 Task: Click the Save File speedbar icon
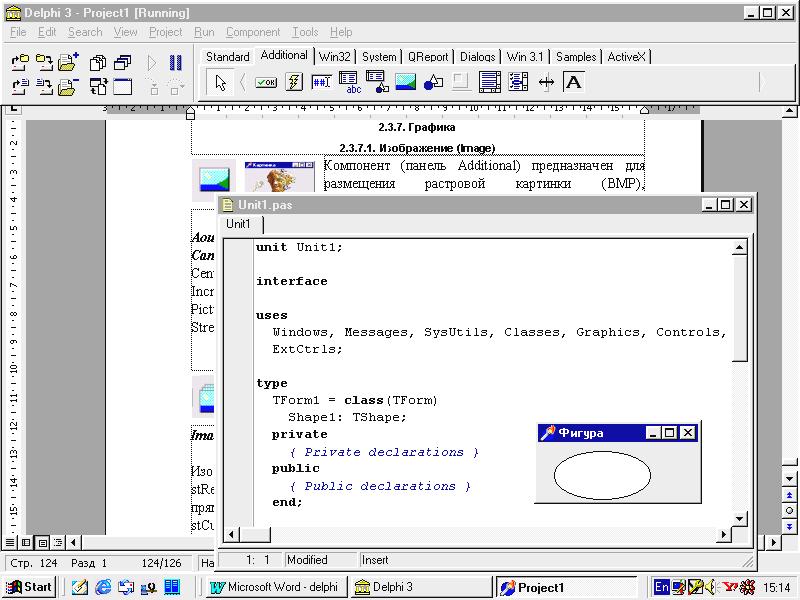point(44,87)
